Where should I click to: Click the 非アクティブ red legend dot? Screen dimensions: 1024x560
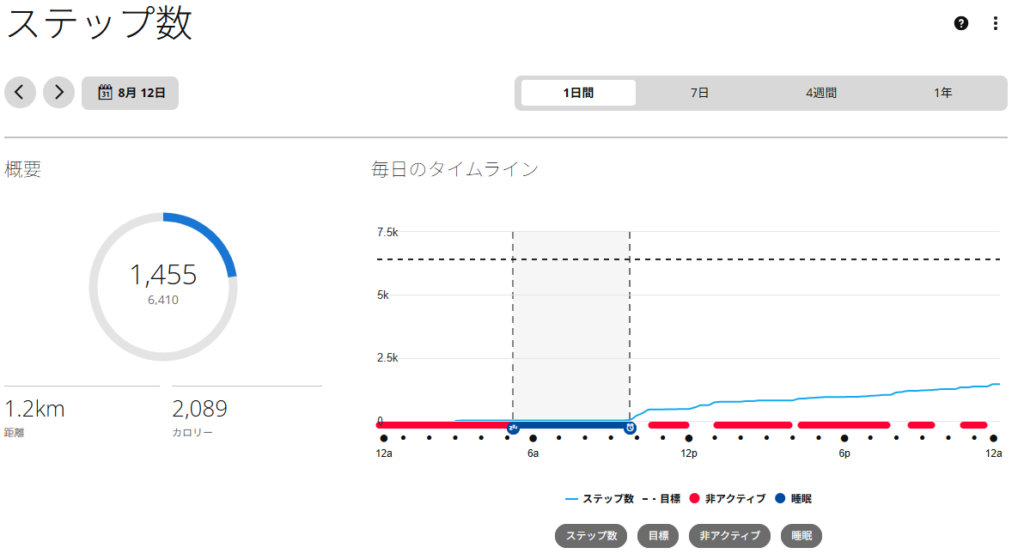point(694,499)
